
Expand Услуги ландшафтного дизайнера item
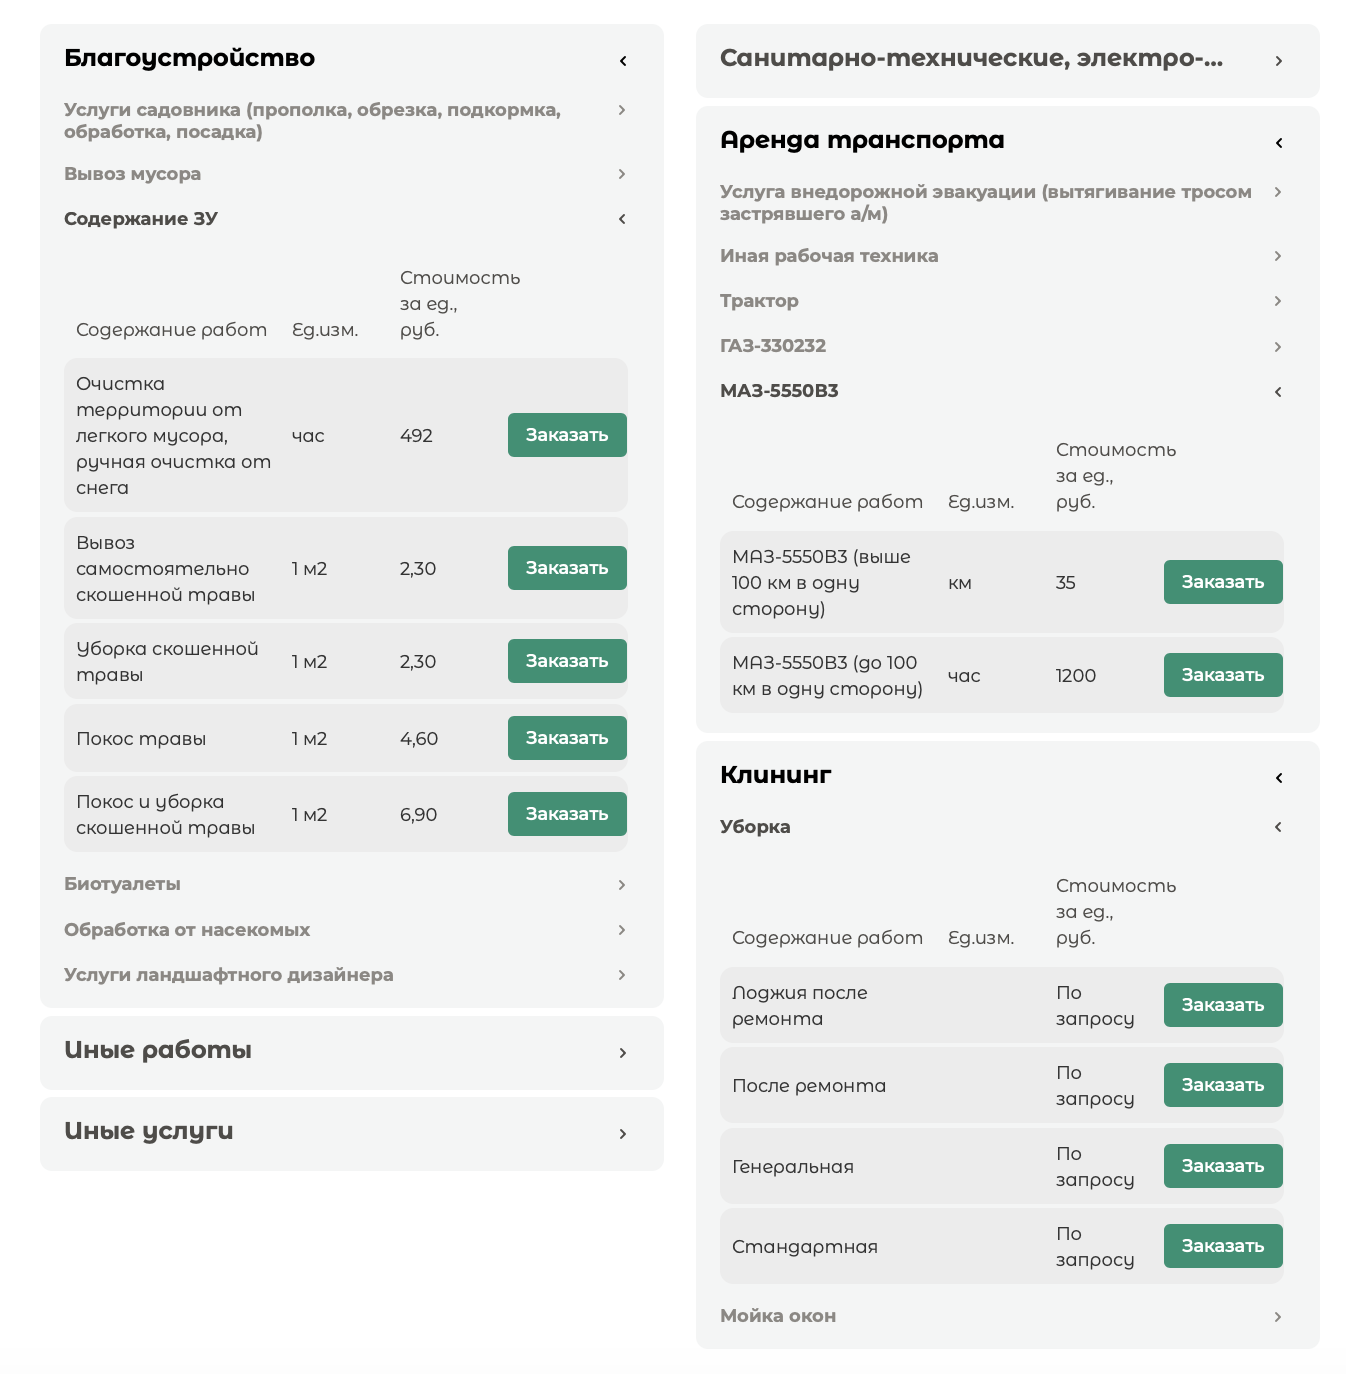[x=622, y=975]
